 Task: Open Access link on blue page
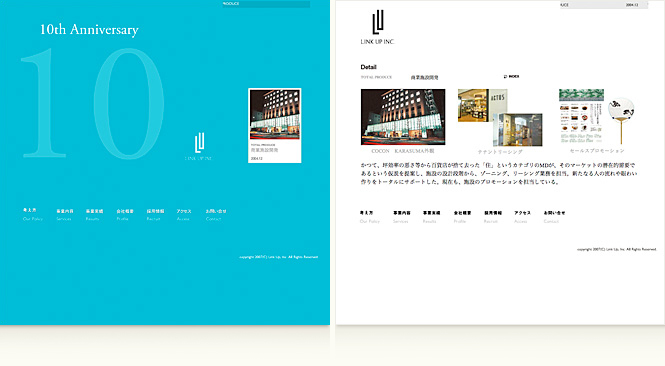184,215
